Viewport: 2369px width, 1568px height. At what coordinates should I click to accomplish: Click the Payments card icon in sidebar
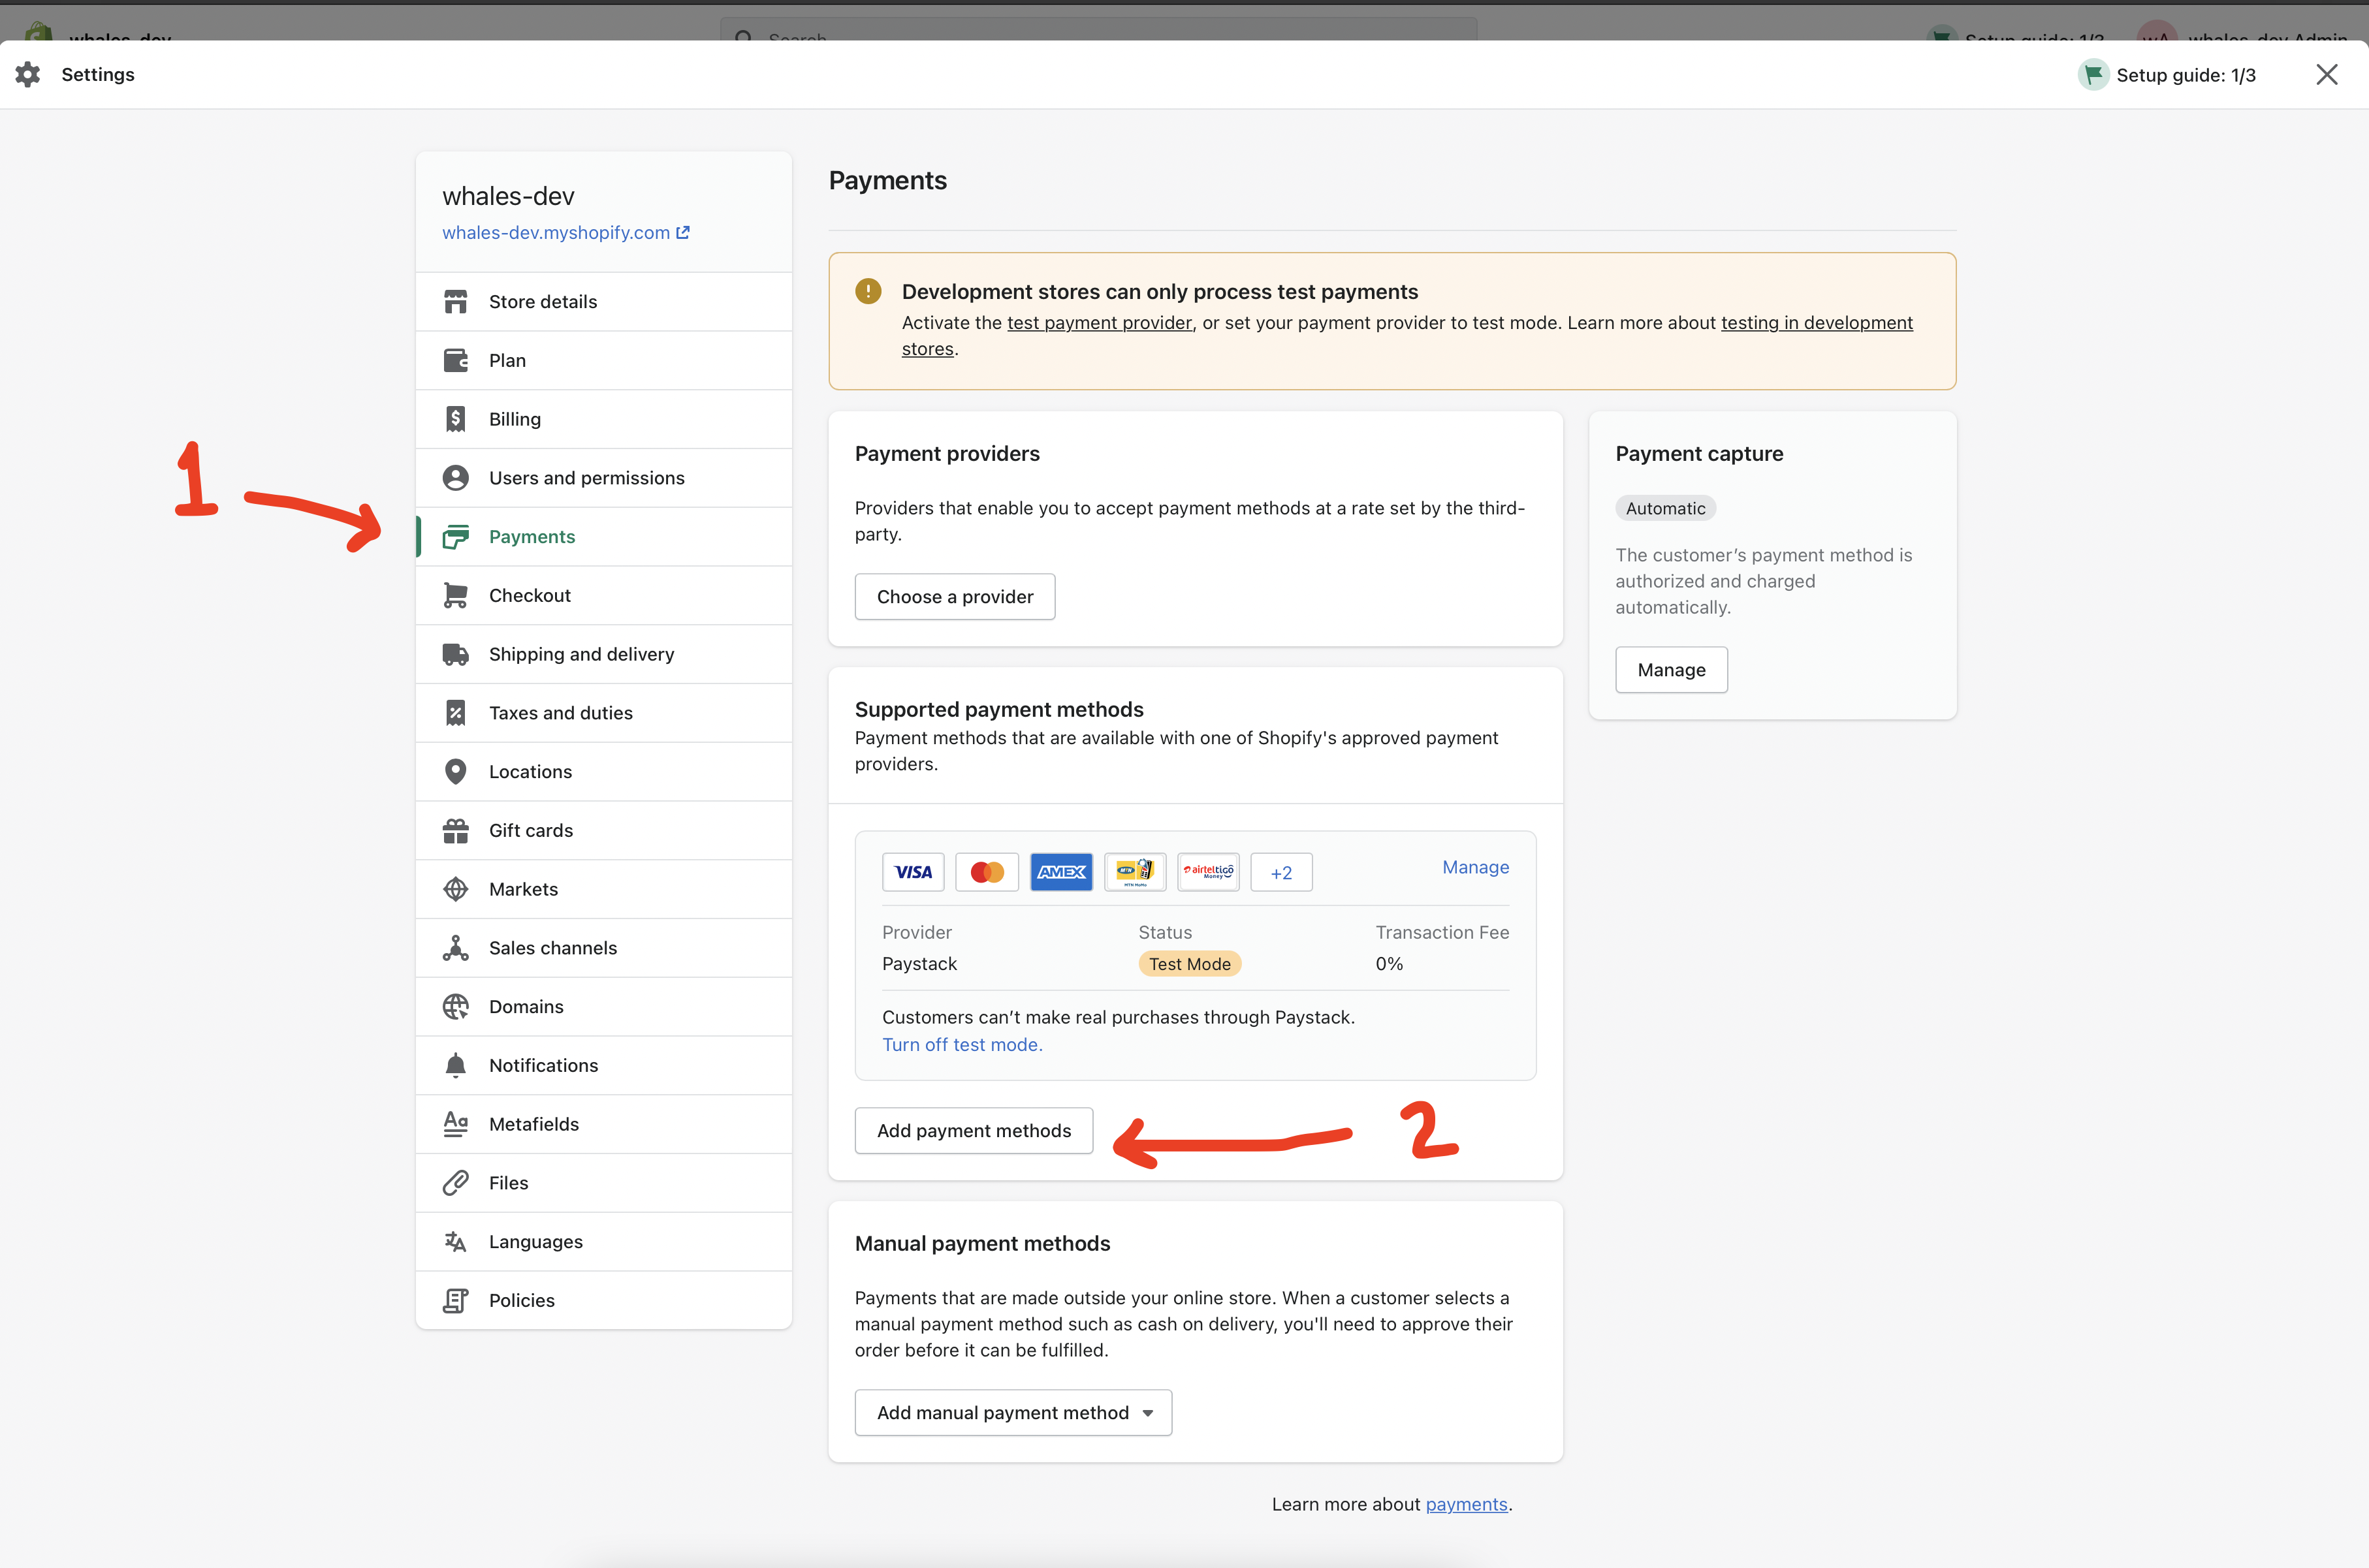click(455, 537)
